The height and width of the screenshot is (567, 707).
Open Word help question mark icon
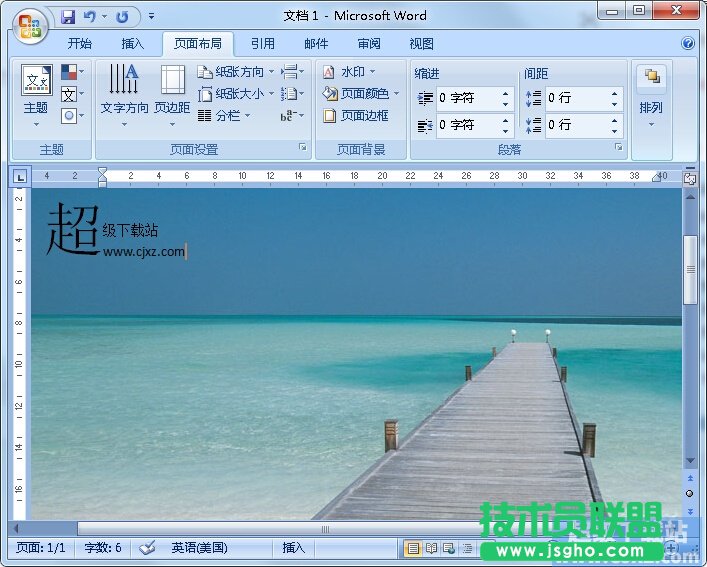point(688,44)
